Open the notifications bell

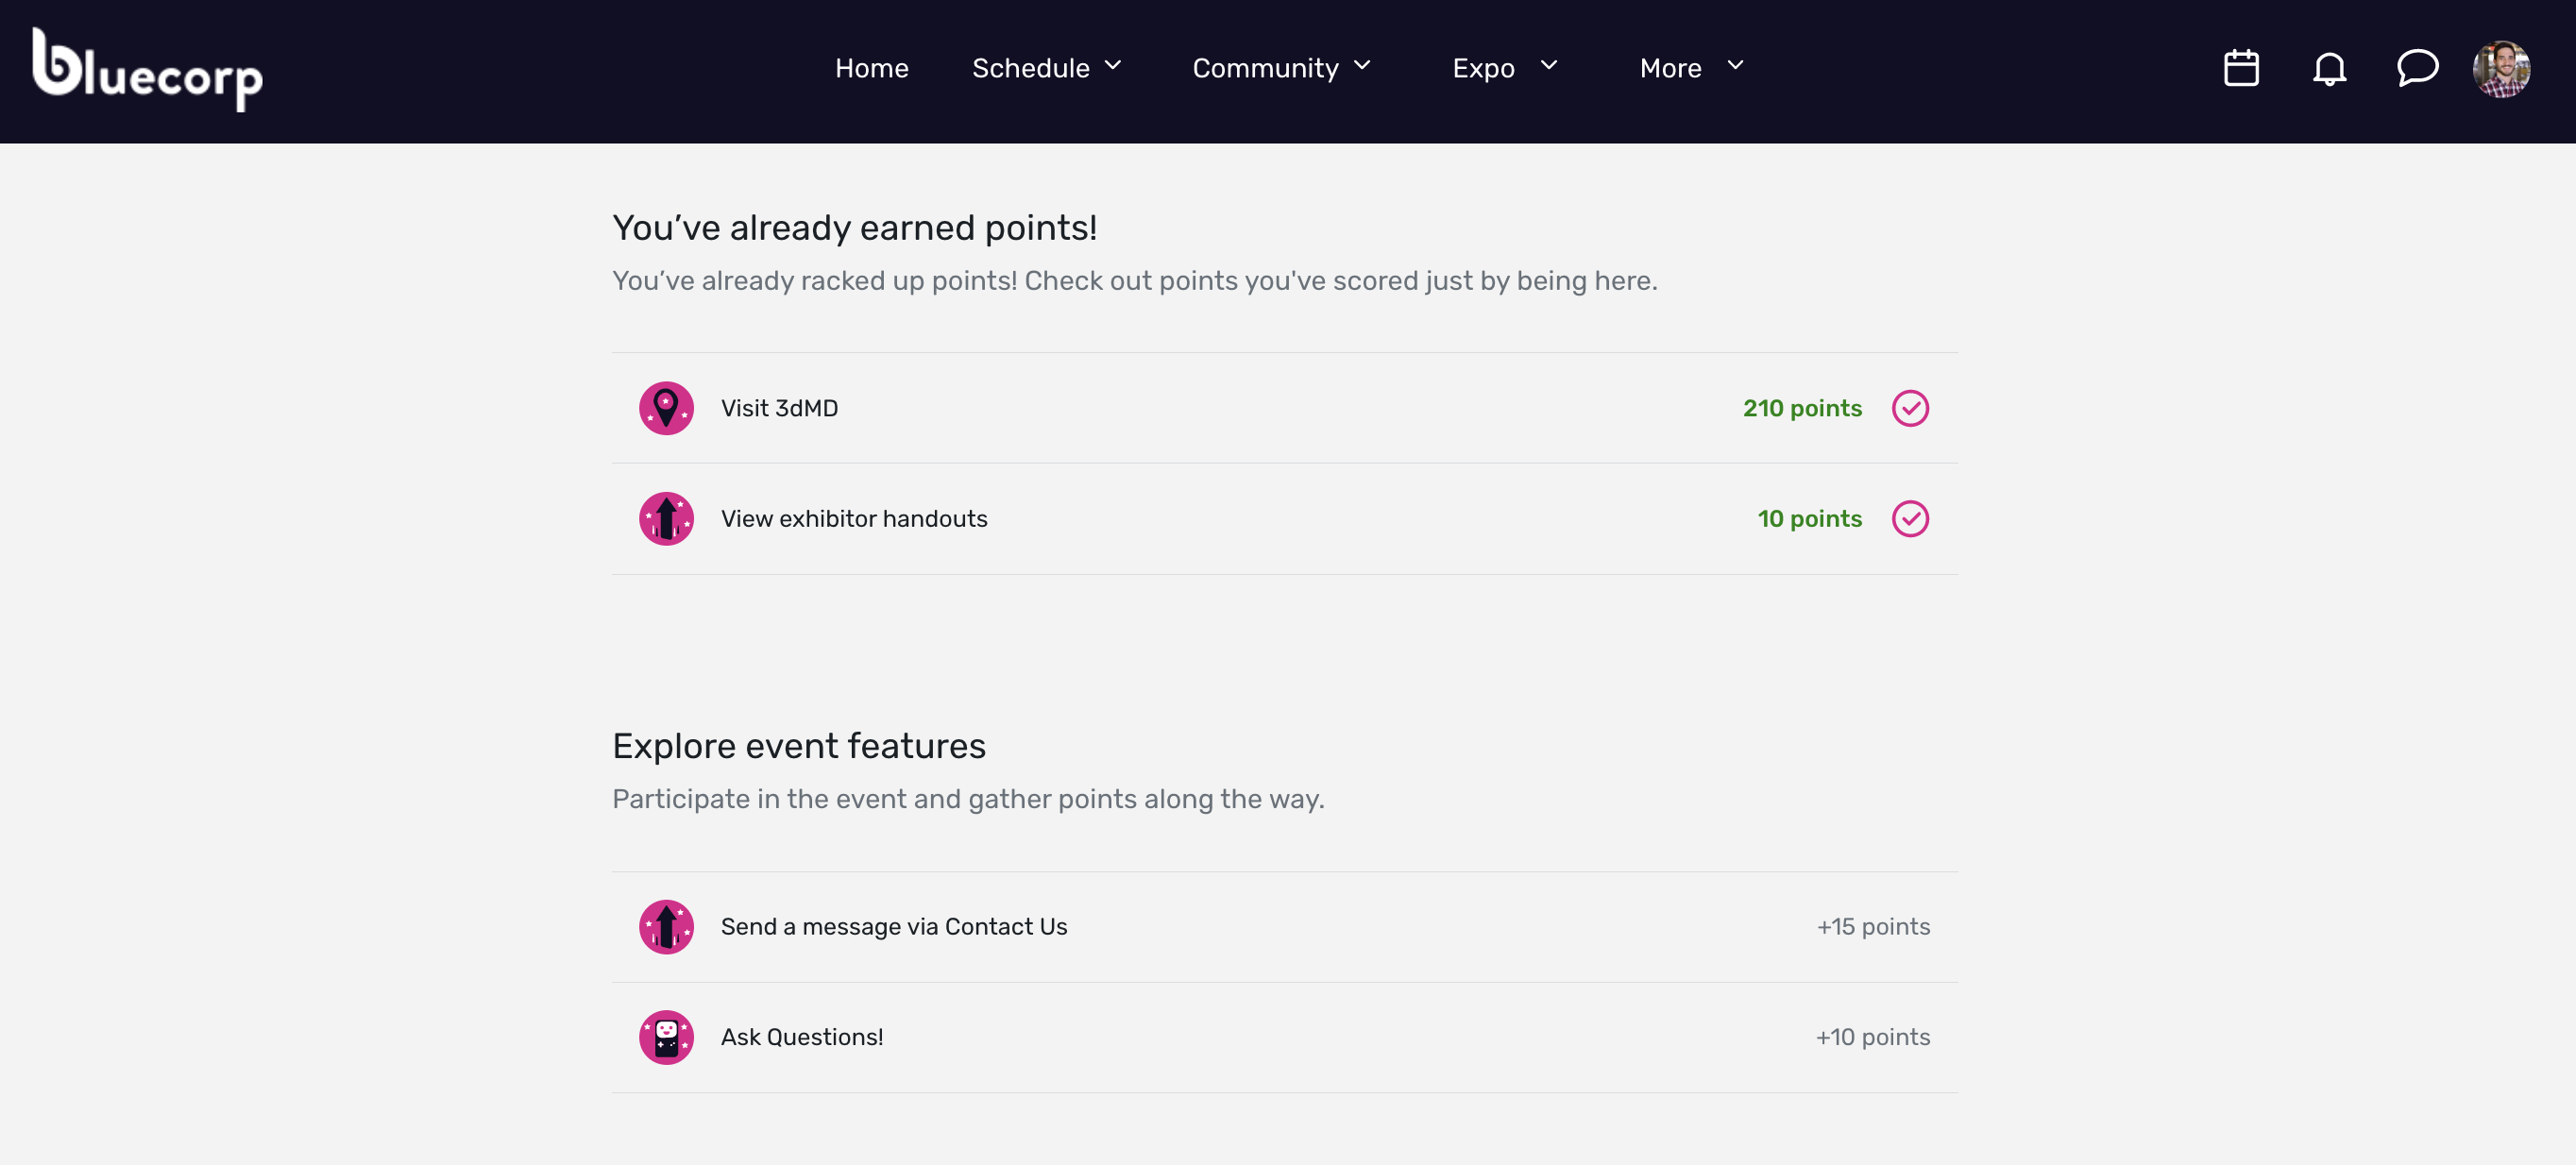pyautogui.click(x=2328, y=68)
